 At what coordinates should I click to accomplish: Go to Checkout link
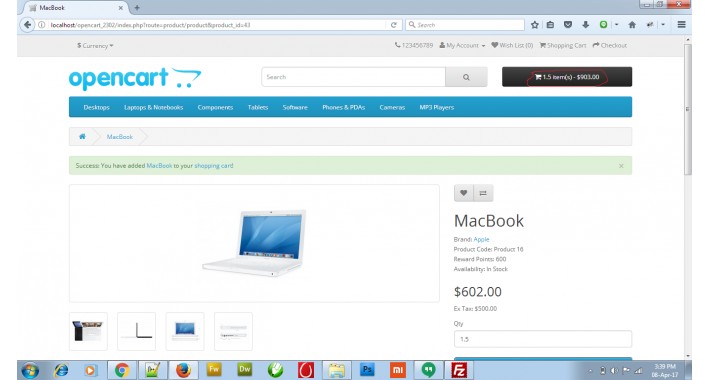[609, 45]
